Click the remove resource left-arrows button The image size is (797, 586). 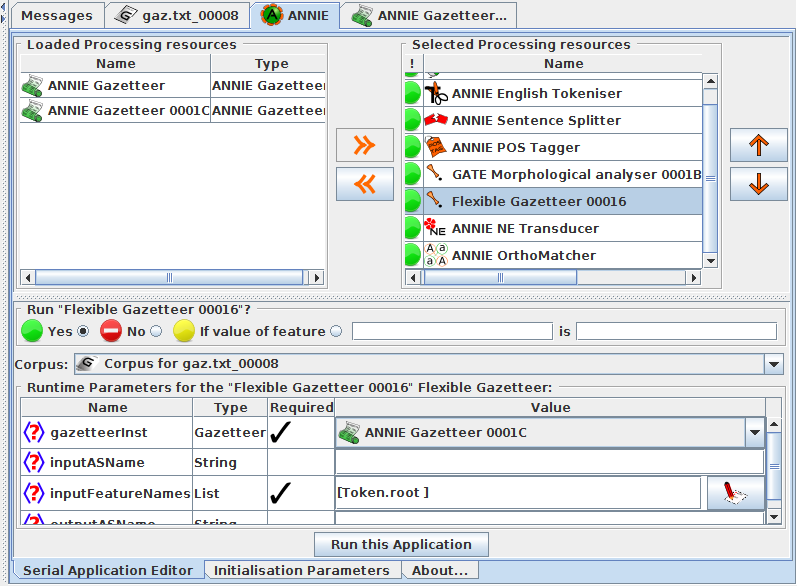[x=365, y=184]
